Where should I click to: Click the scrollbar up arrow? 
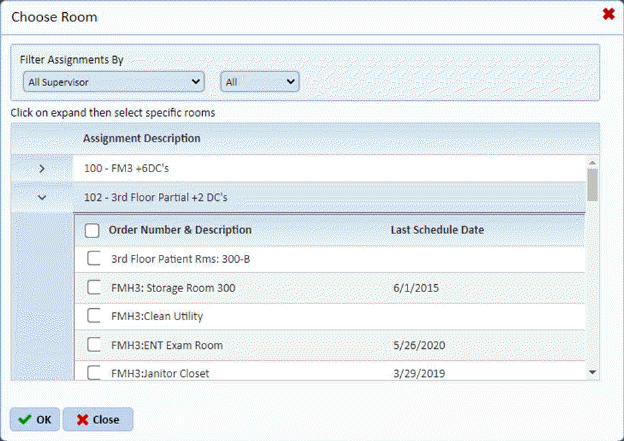[592, 162]
